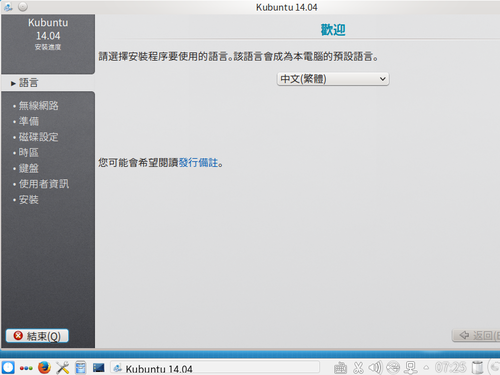The image size is (500, 375).
Task: Open the device notifier tray icon
Action: point(411,368)
